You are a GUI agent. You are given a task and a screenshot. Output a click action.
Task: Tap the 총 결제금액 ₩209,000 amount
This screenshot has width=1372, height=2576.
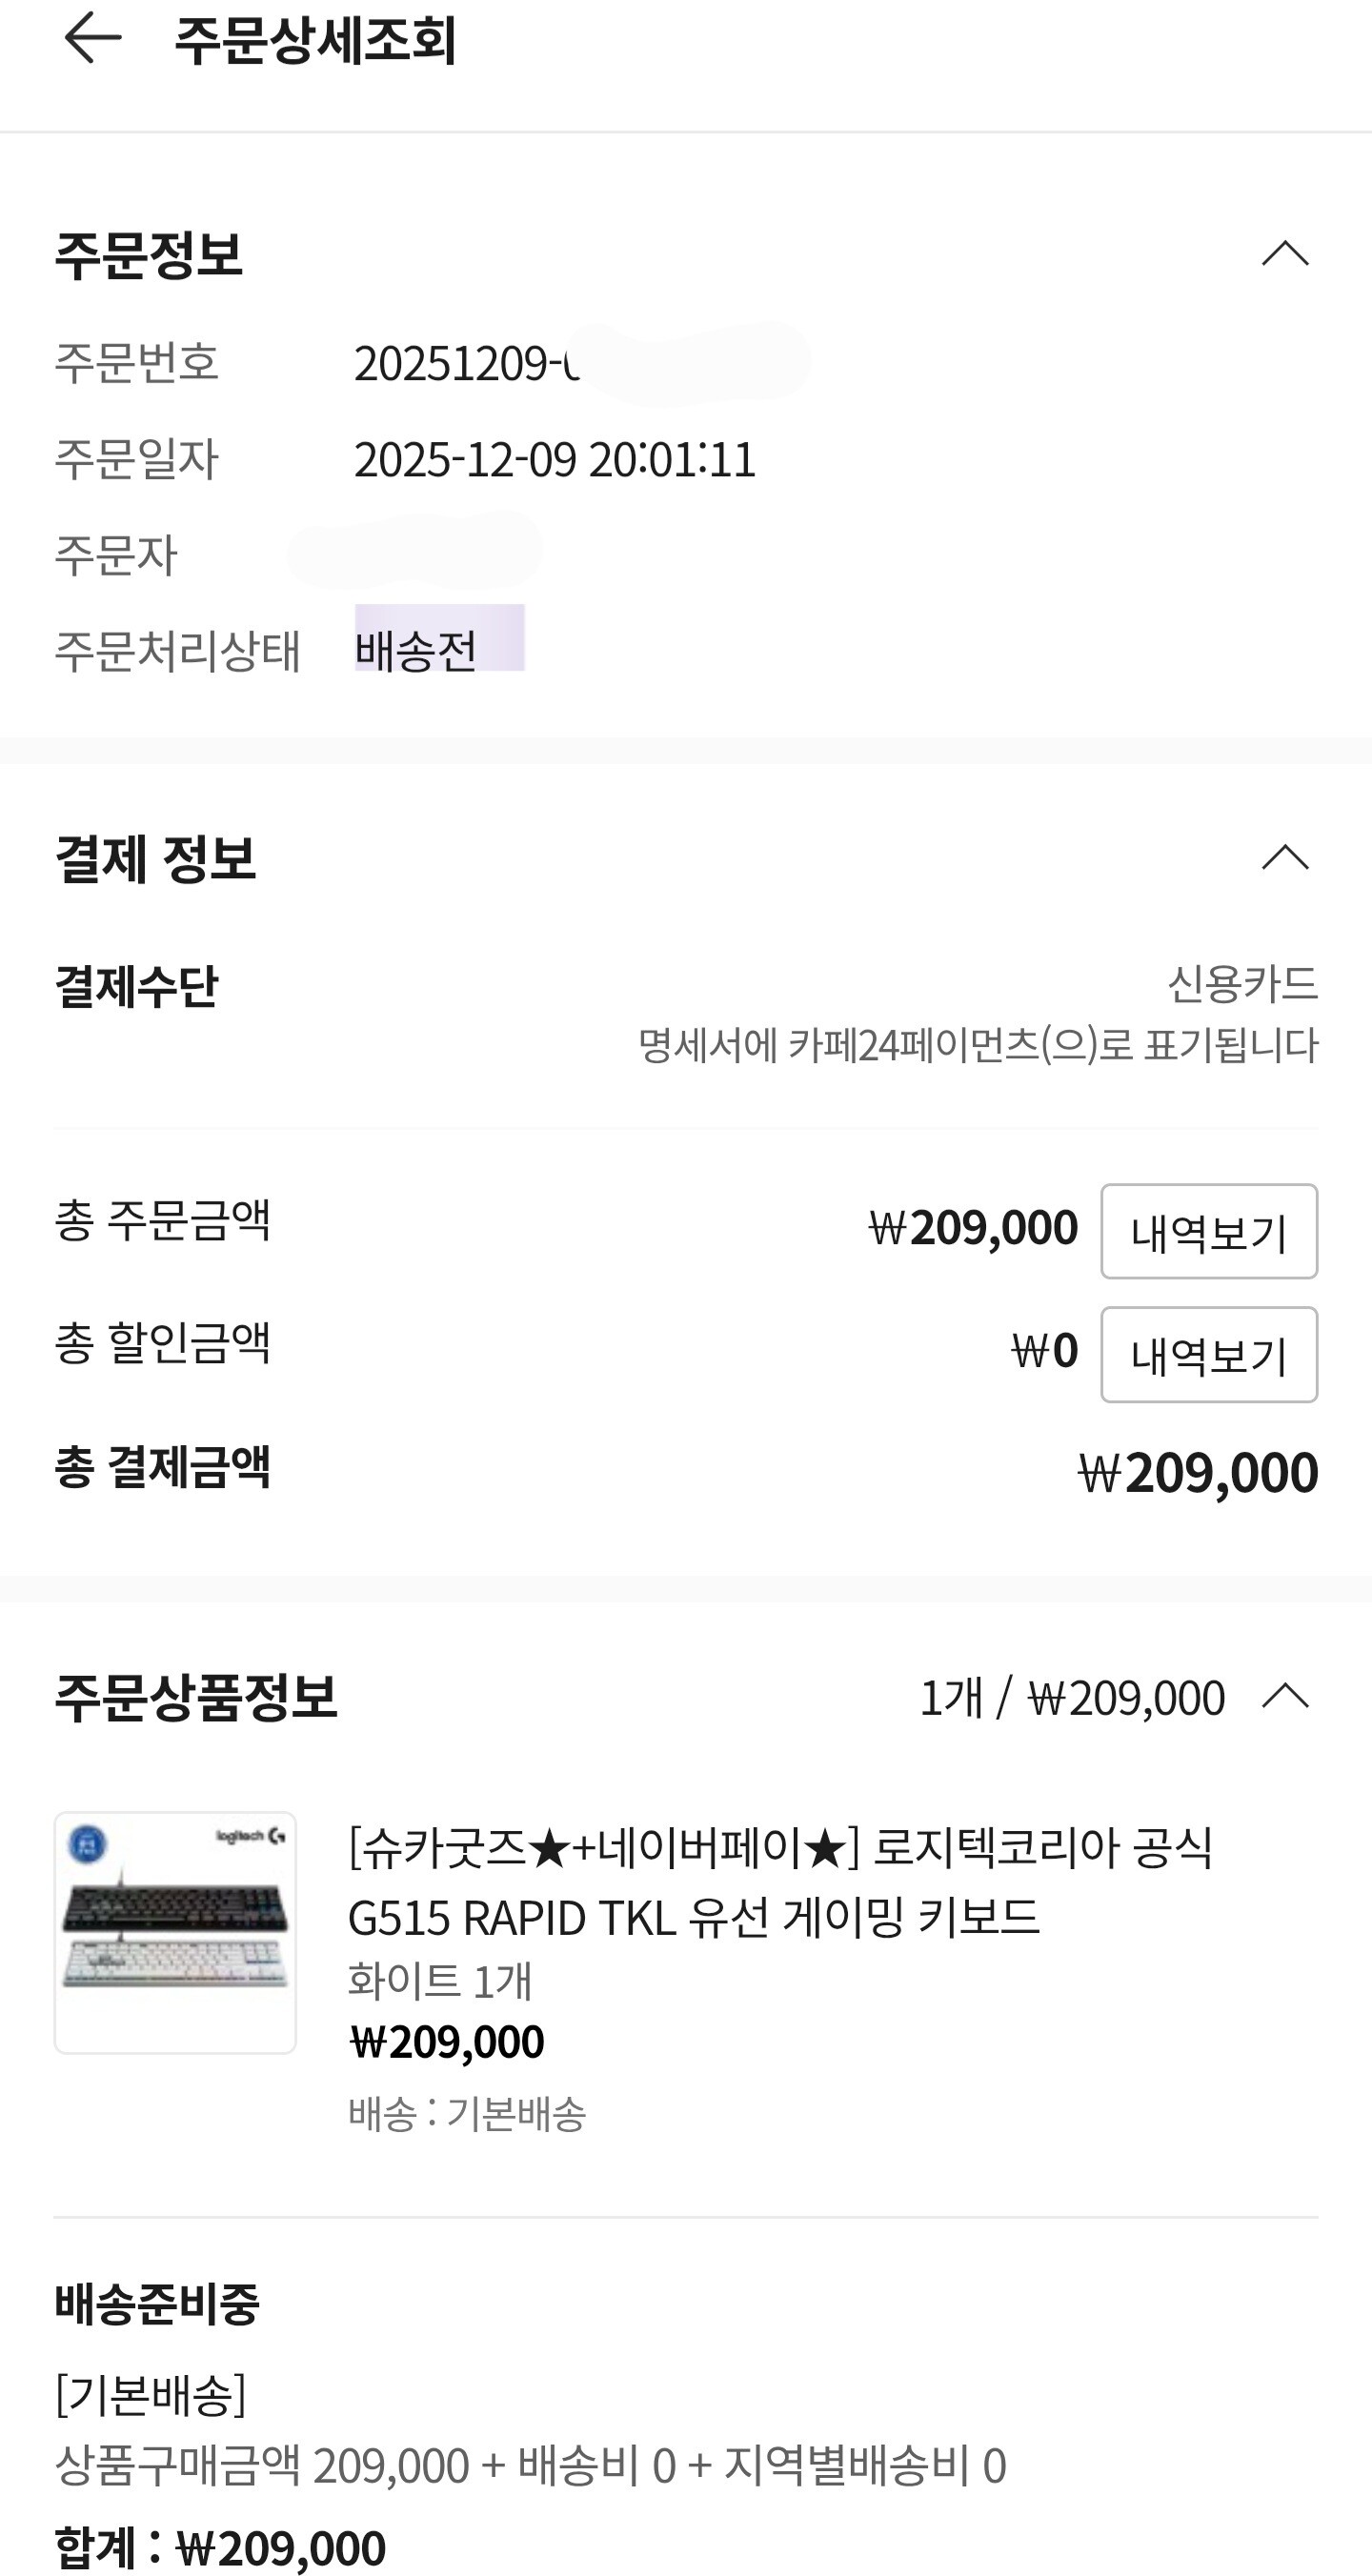pyautogui.click(x=1197, y=1472)
